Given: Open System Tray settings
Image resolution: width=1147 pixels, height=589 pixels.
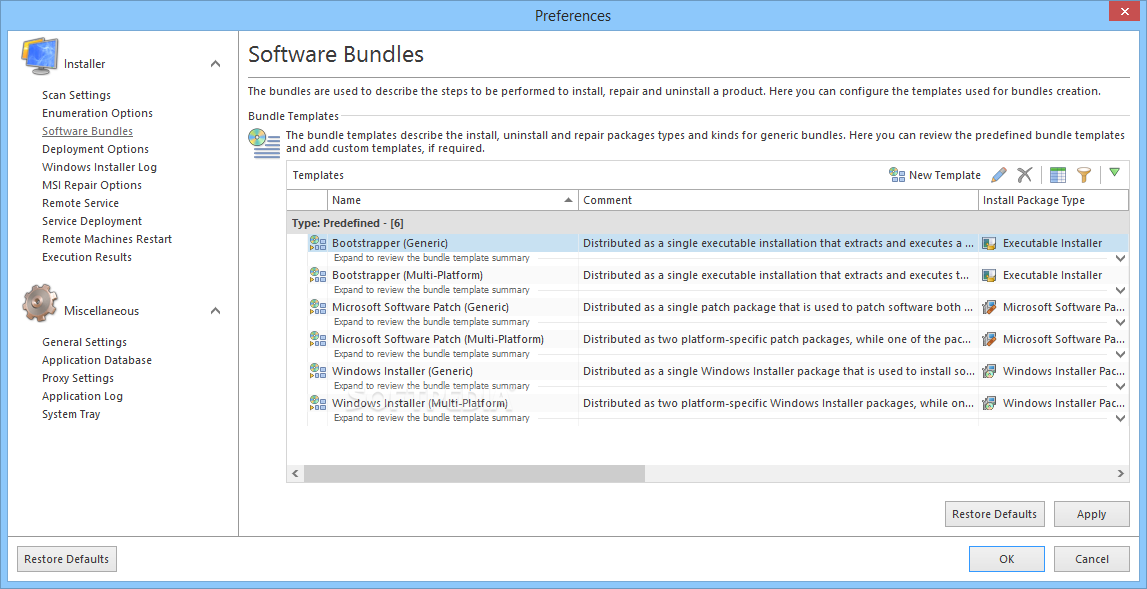Looking at the screenshot, I should pyautogui.click(x=71, y=414).
